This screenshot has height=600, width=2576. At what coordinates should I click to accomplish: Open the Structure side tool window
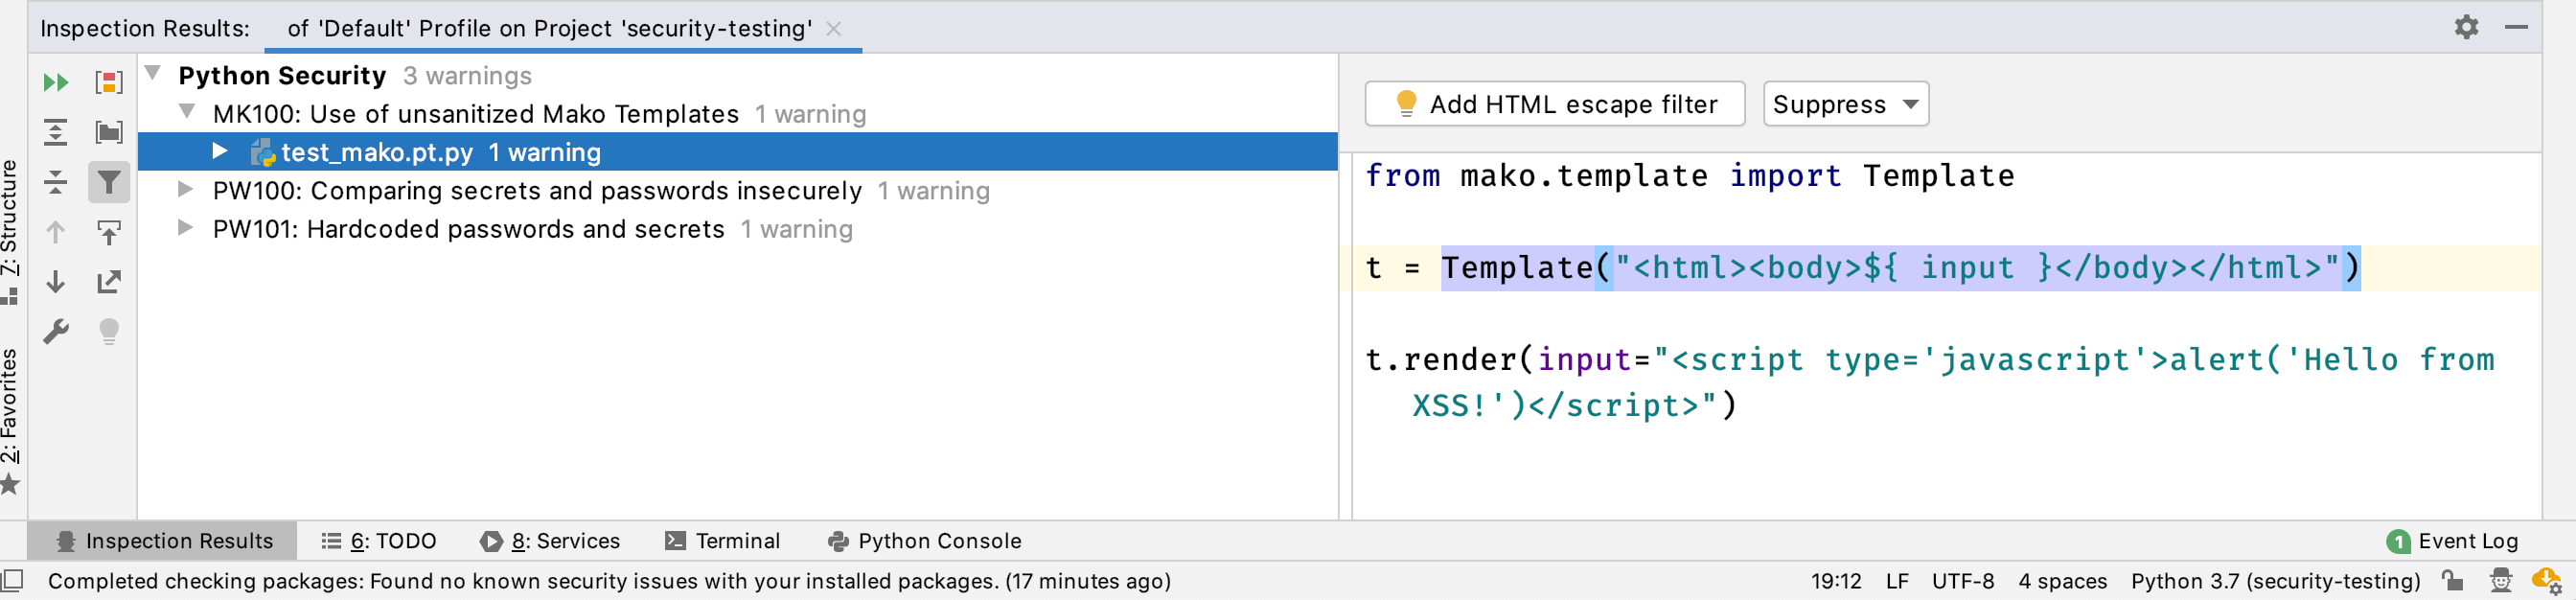10,232
